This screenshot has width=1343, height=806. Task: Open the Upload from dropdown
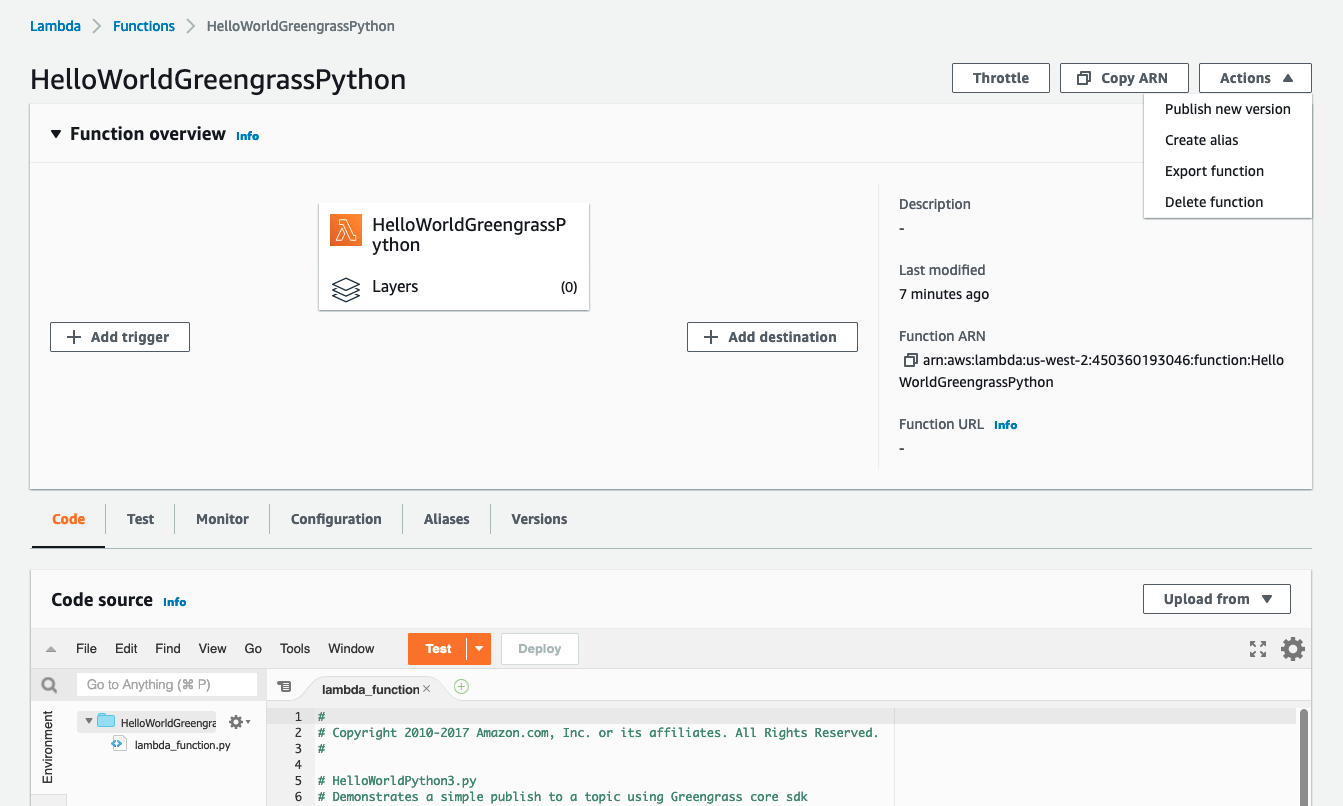pos(1216,599)
